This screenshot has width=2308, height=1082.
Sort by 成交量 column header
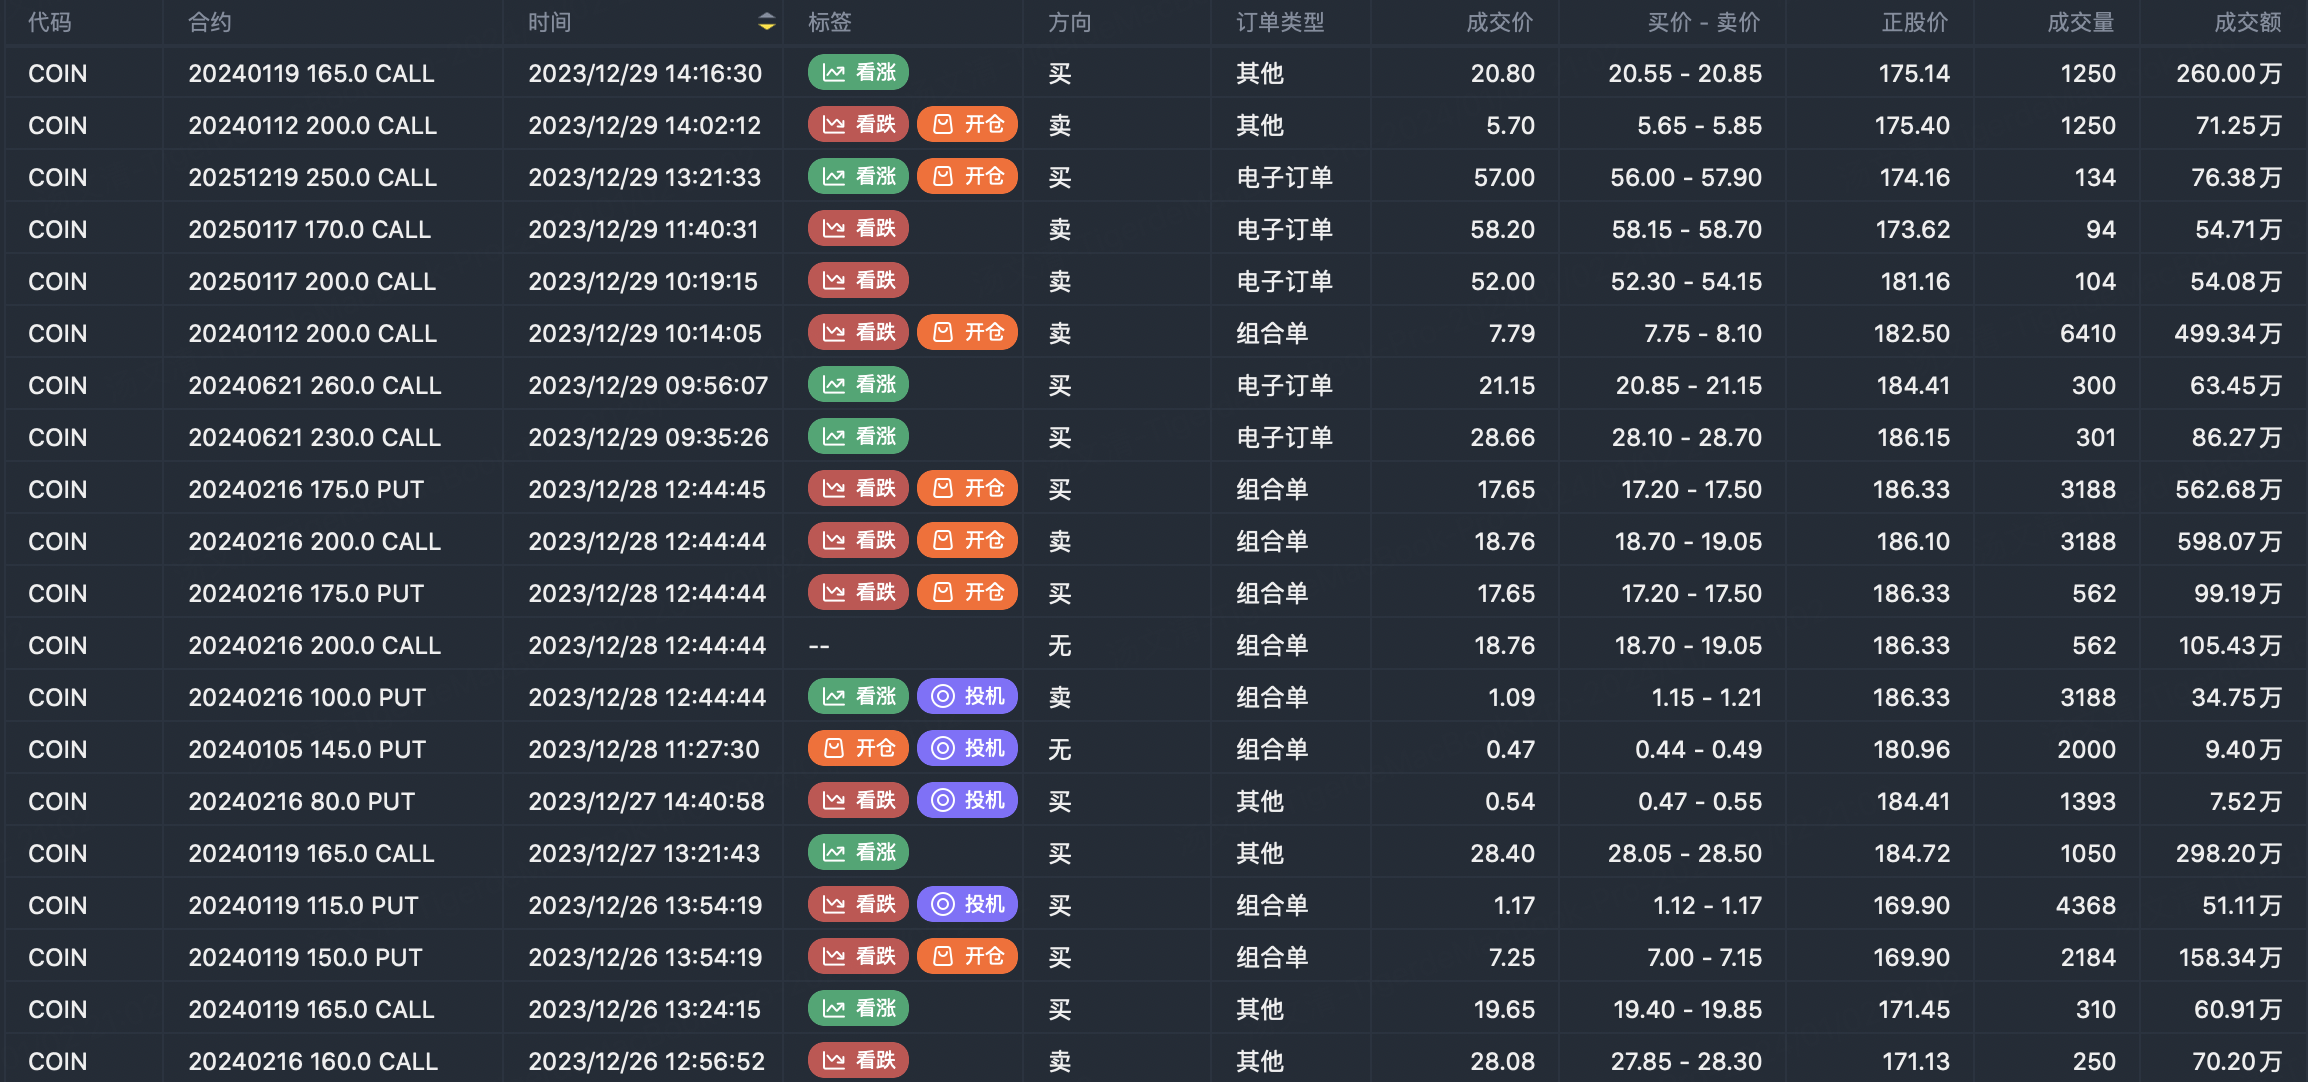coord(2080,22)
